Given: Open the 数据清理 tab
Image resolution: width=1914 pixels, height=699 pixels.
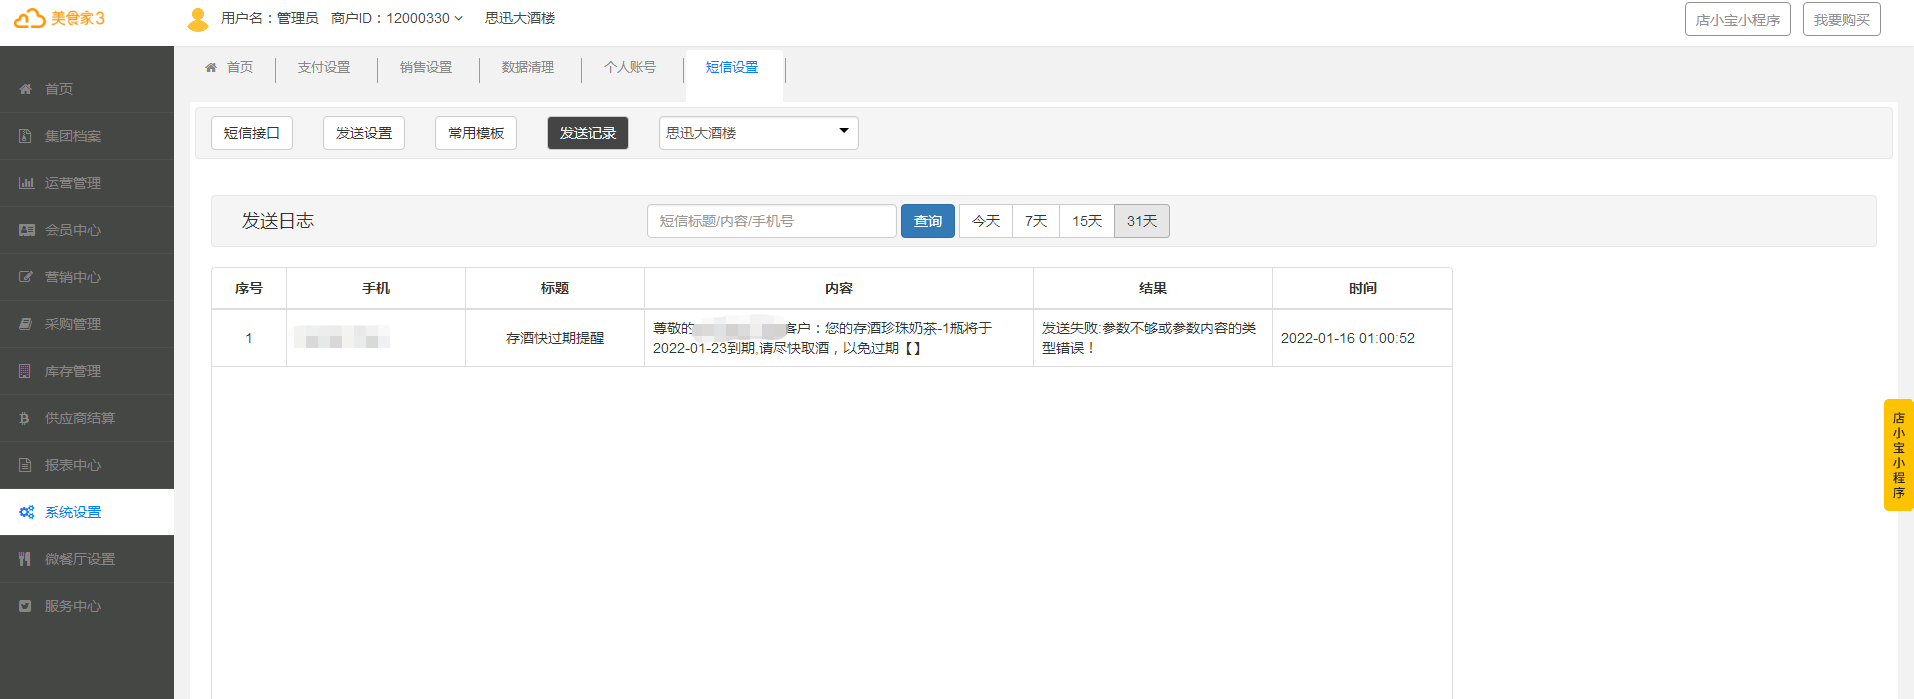Looking at the screenshot, I should (x=528, y=68).
